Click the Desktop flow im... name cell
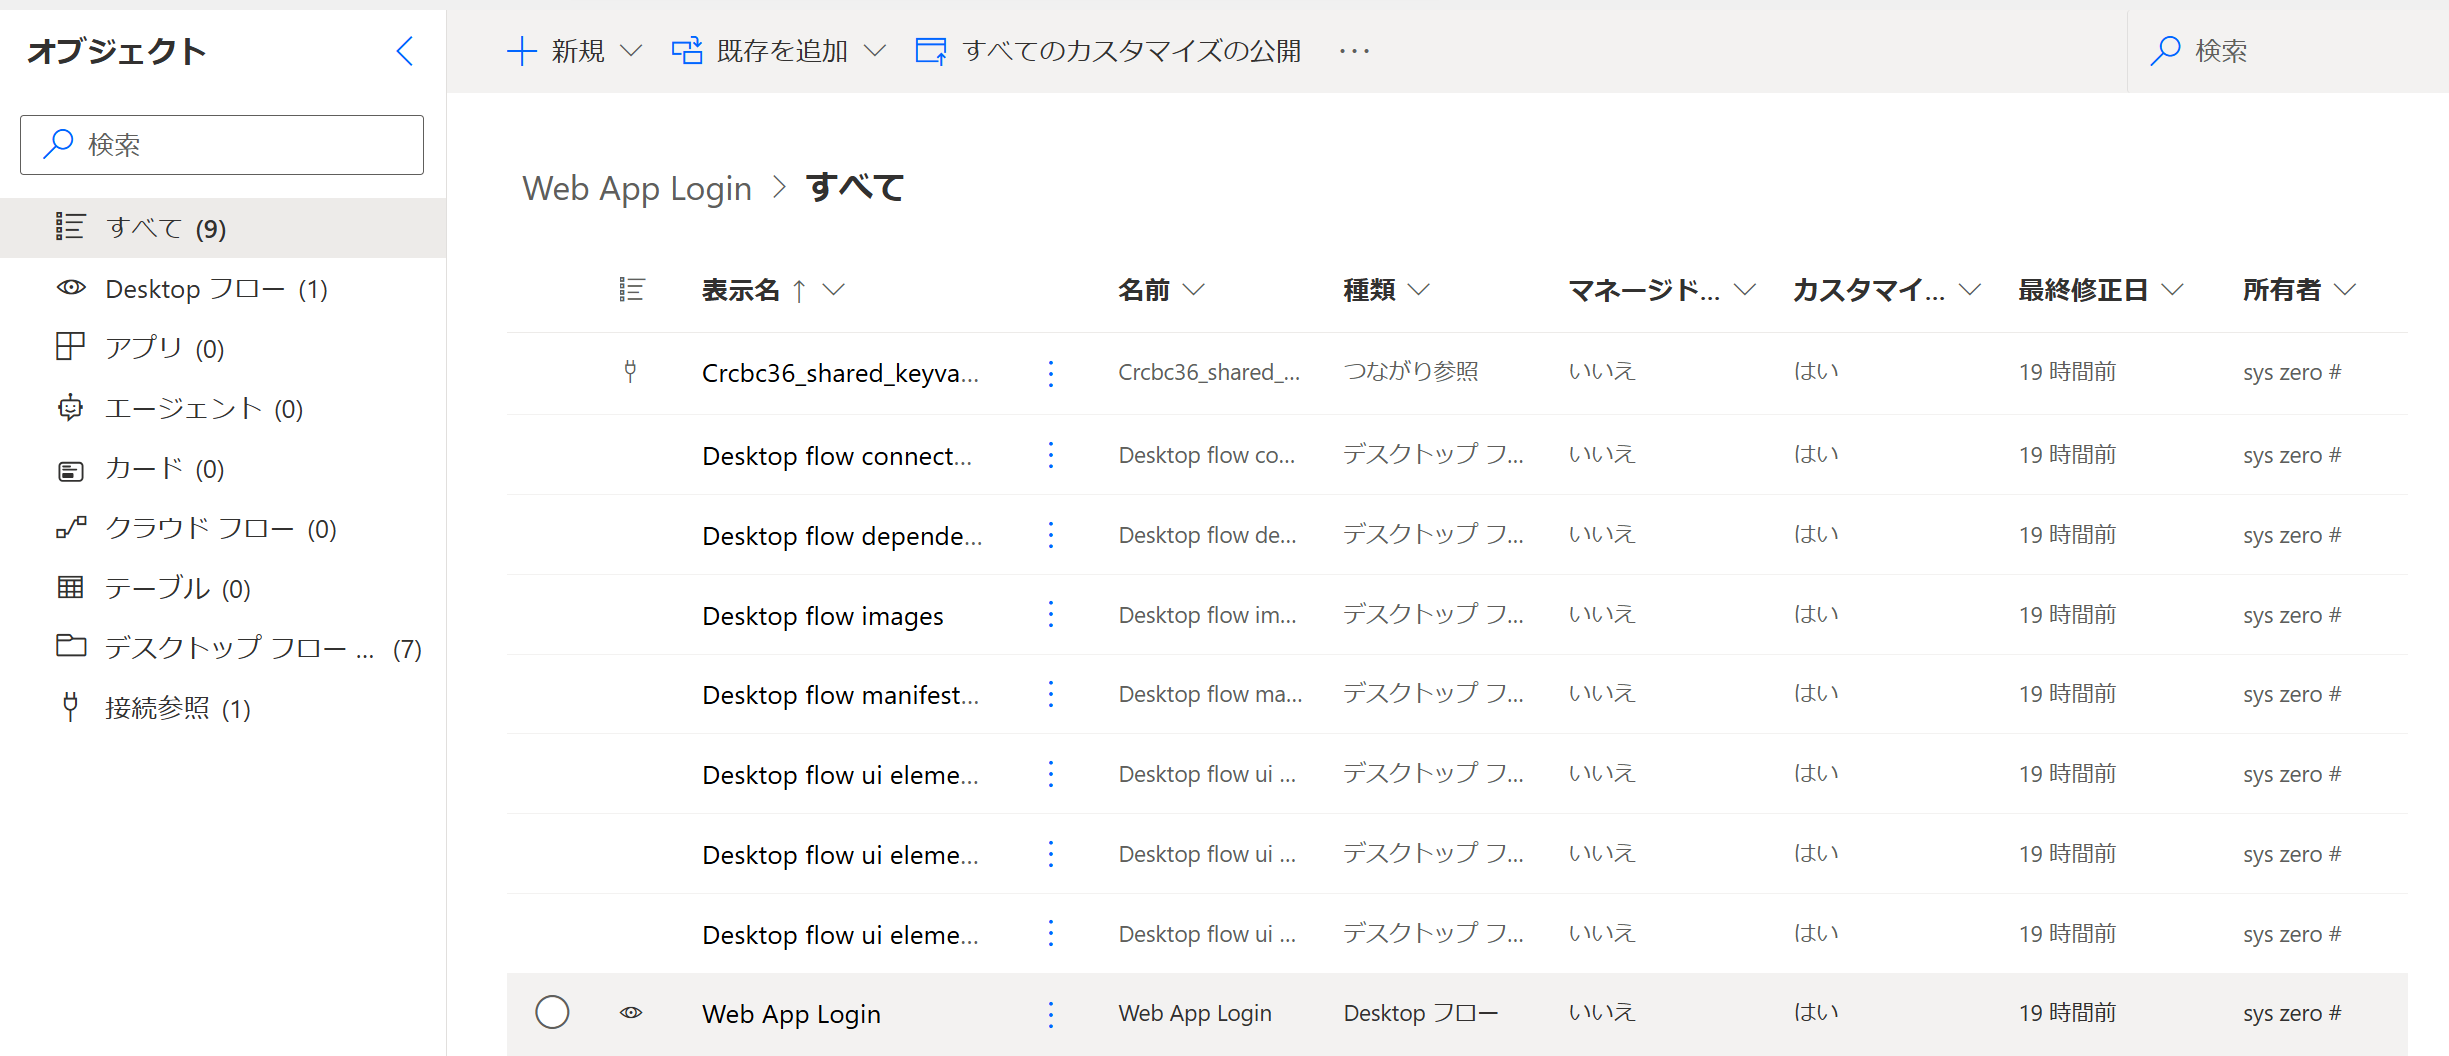 pyautogui.click(x=1207, y=615)
